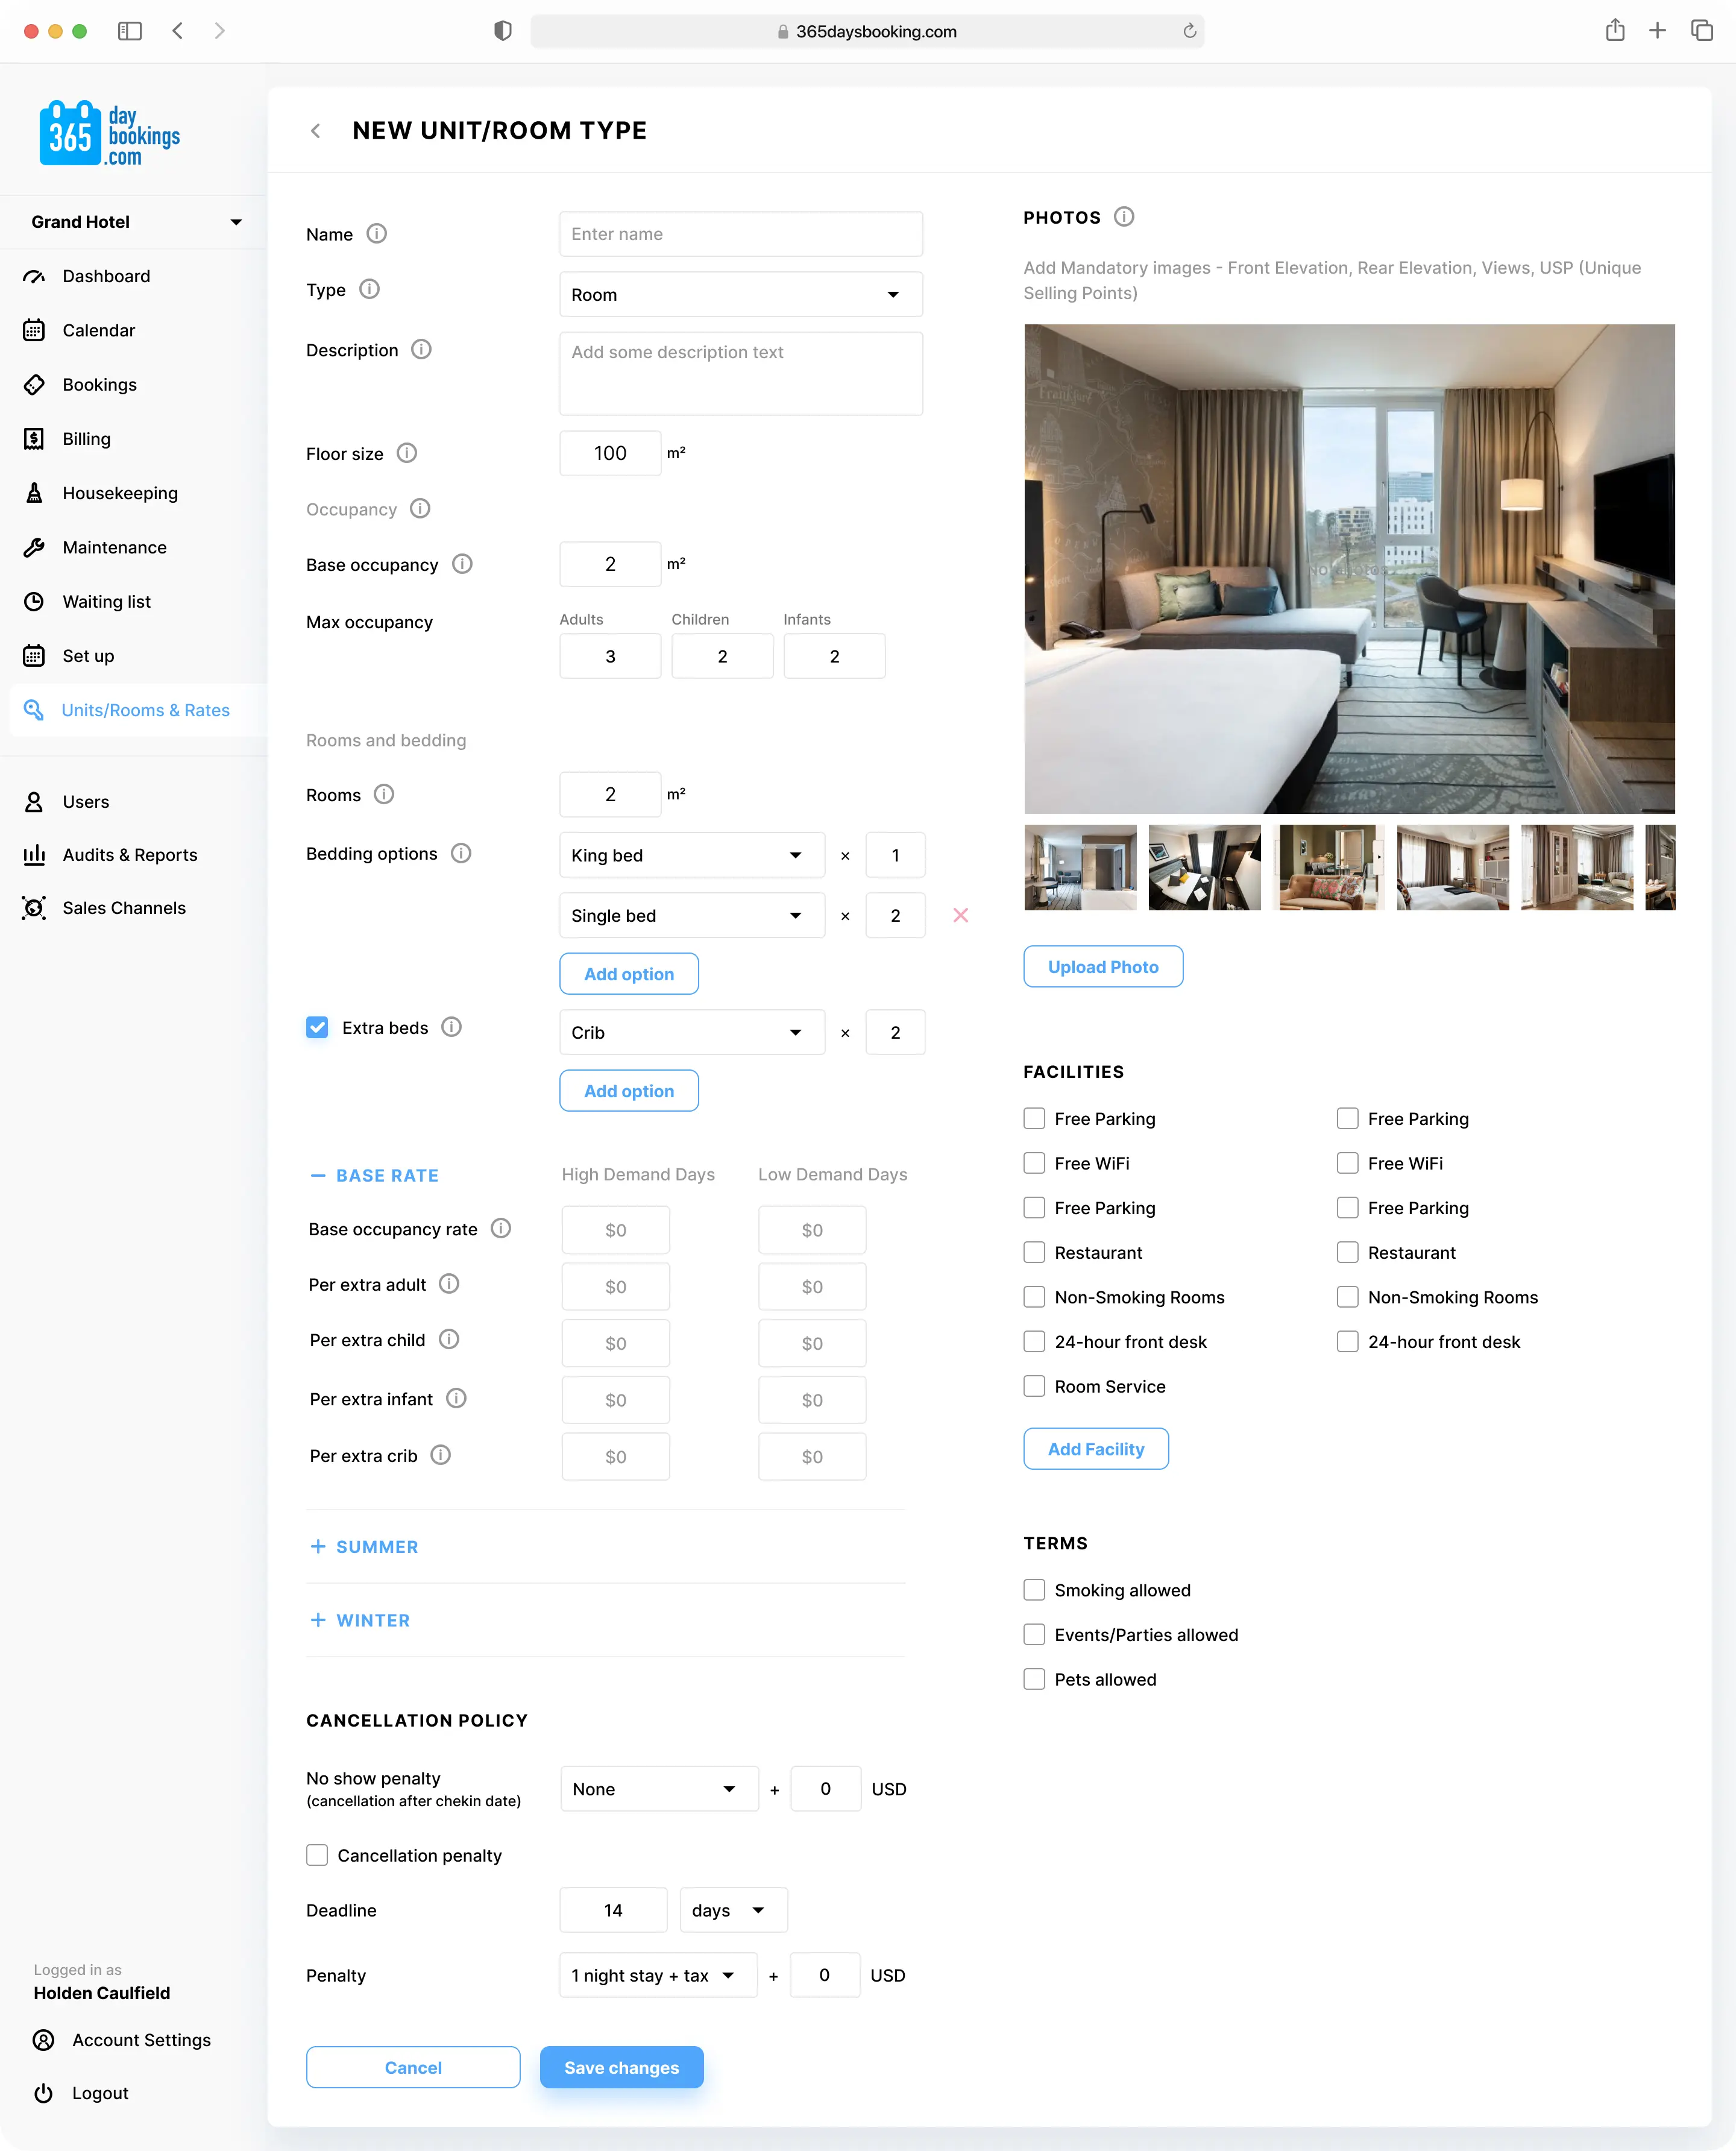Image resolution: width=1736 pixels, height=2151 pixels.
Task: Open the Crib extra bed dropdown
Action: coord(692,1032)
